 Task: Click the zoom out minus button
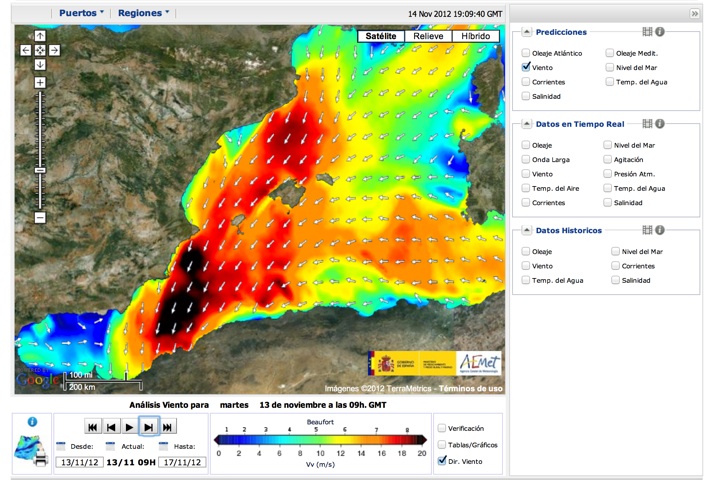40,217
